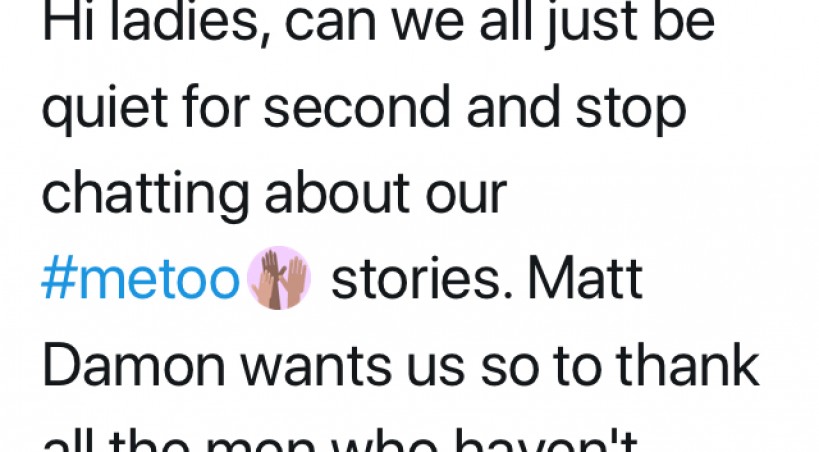Open the #metoo hashtag link
The width and height of the screenshot is (819, 452).
[141, 281]
